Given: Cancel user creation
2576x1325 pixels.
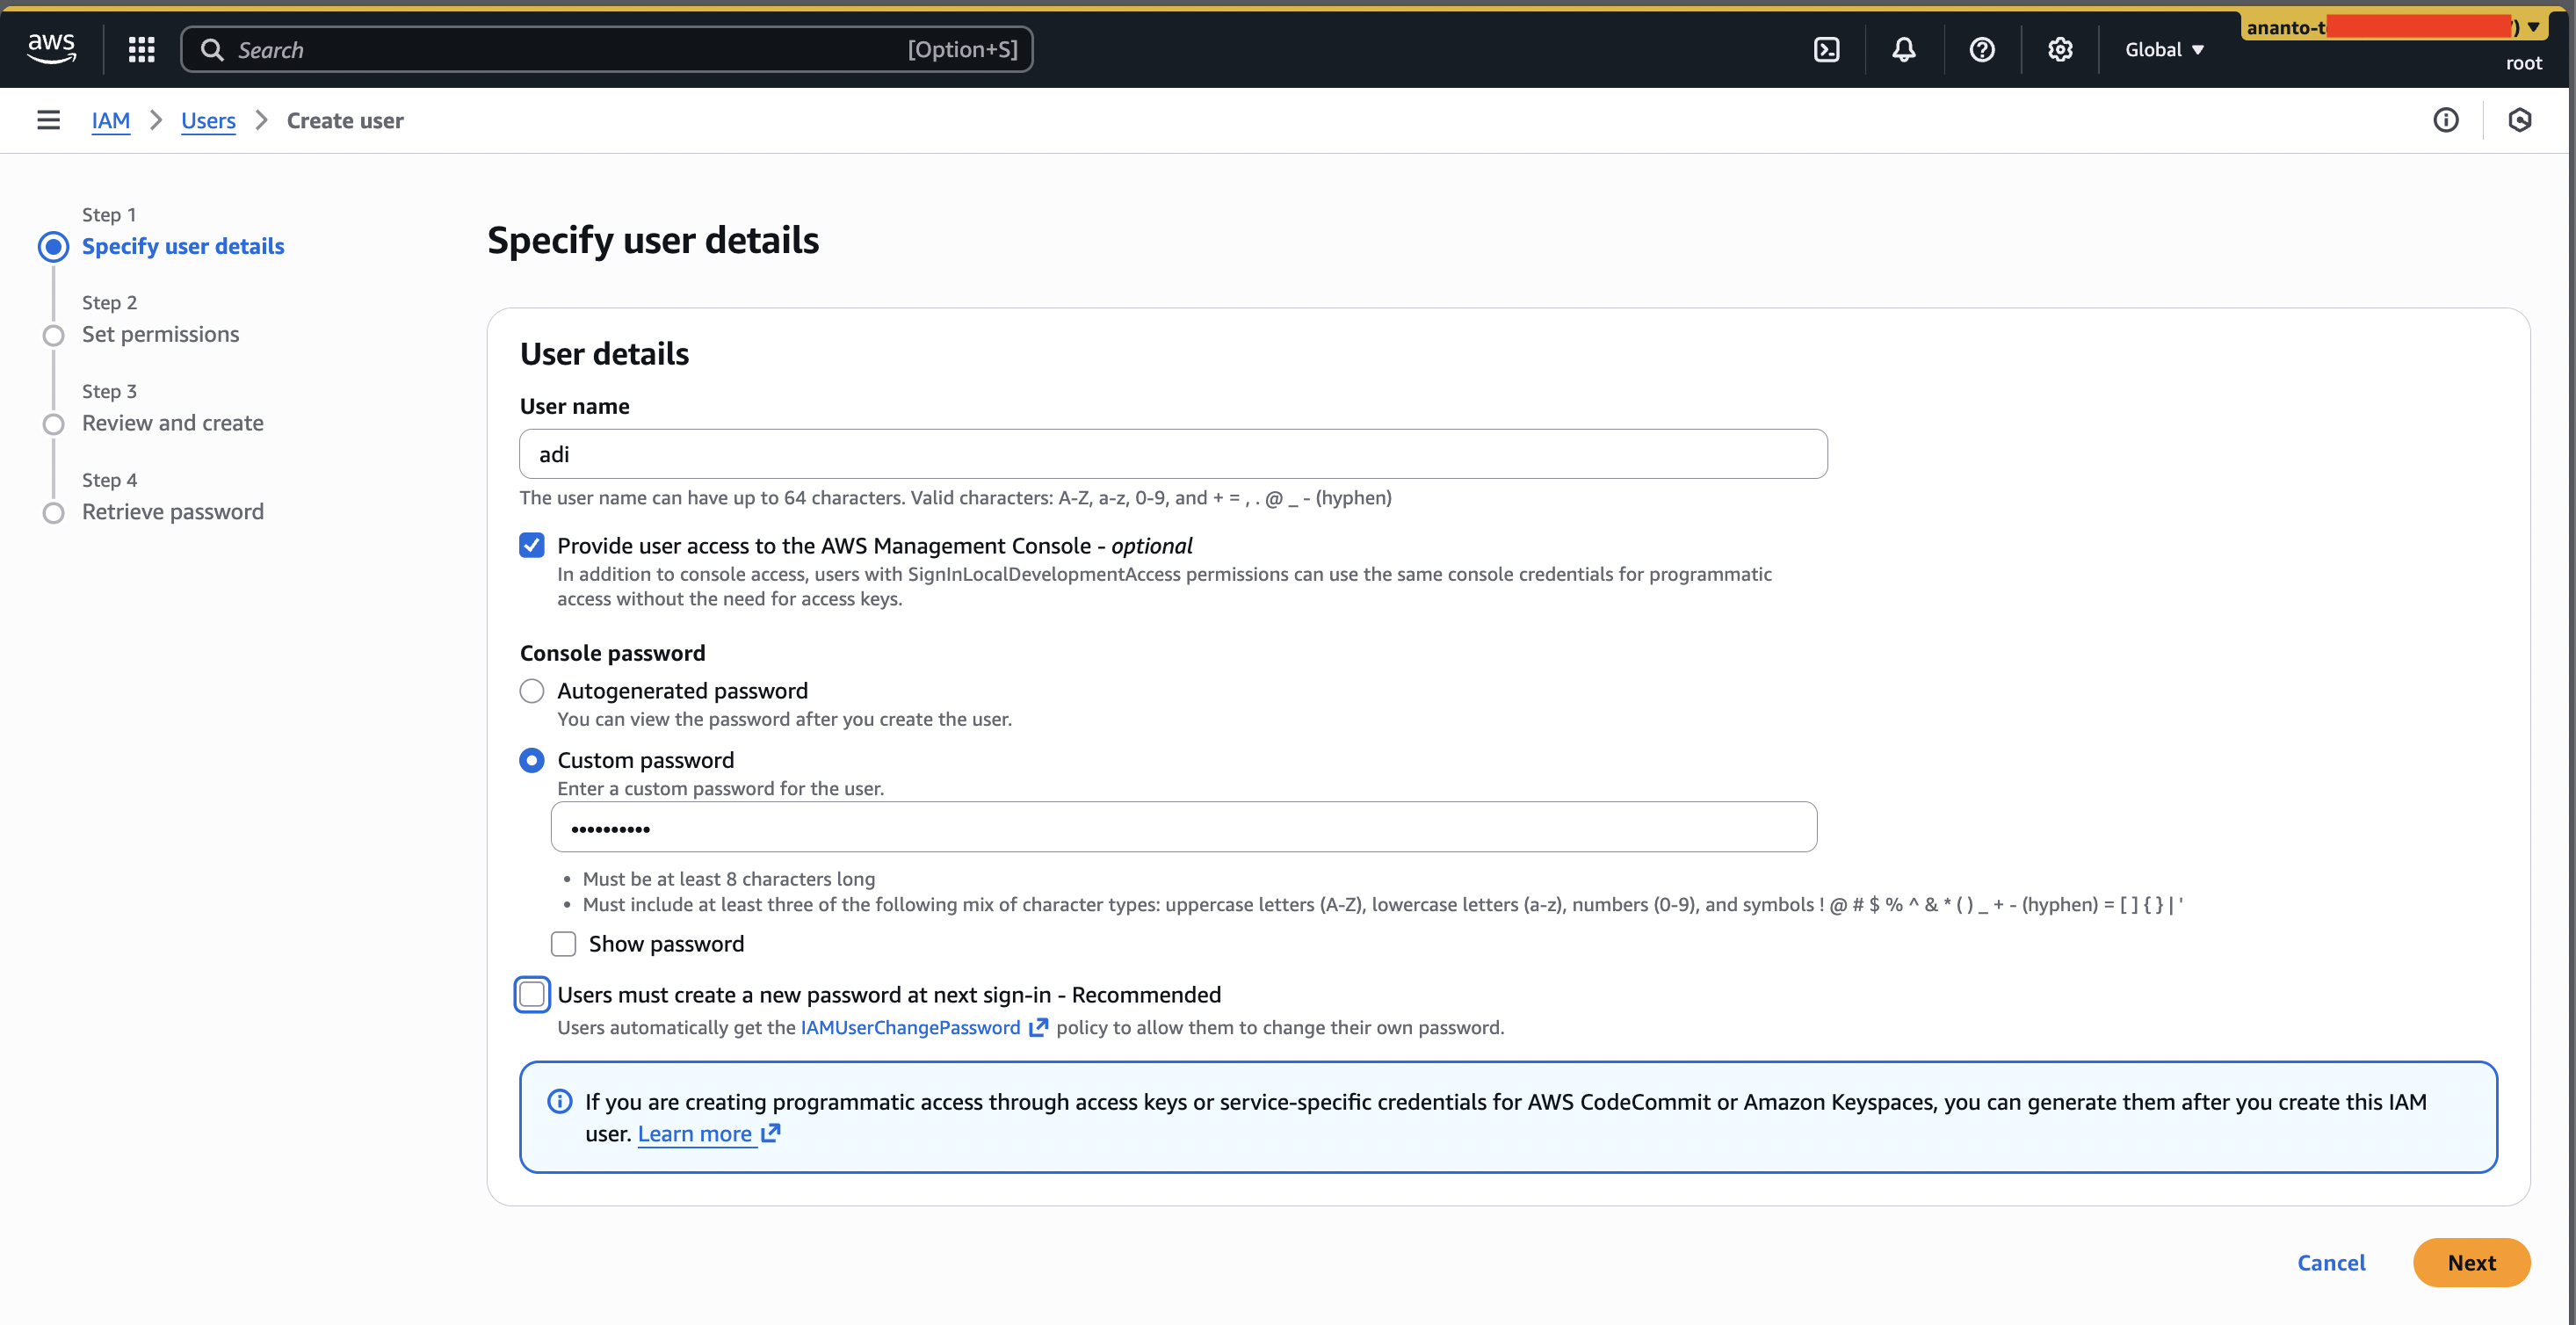Looking at the screenshot, I should pos(2331,1262).
